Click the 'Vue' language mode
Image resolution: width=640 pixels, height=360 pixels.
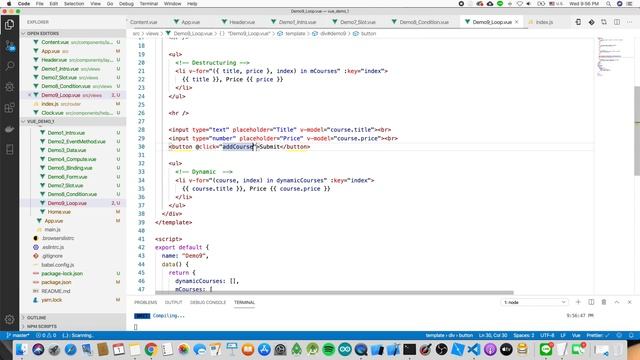coord(576,335)
